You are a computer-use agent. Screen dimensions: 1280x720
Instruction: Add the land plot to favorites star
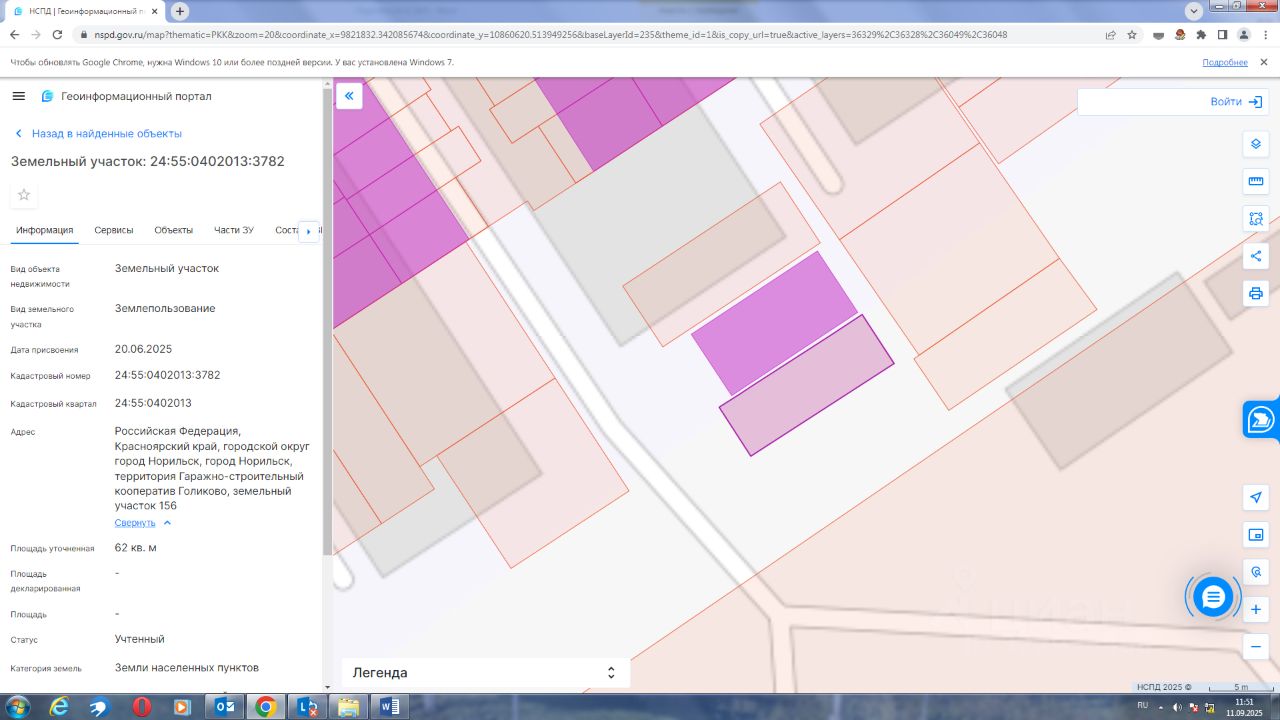click(24, 195)
